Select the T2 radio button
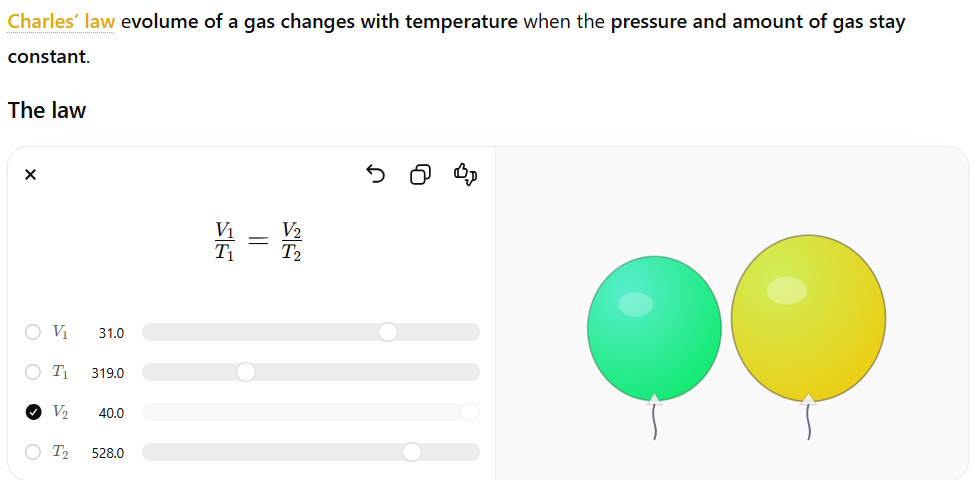This screenshot has width=975, height=480. [x=33, y=452]
